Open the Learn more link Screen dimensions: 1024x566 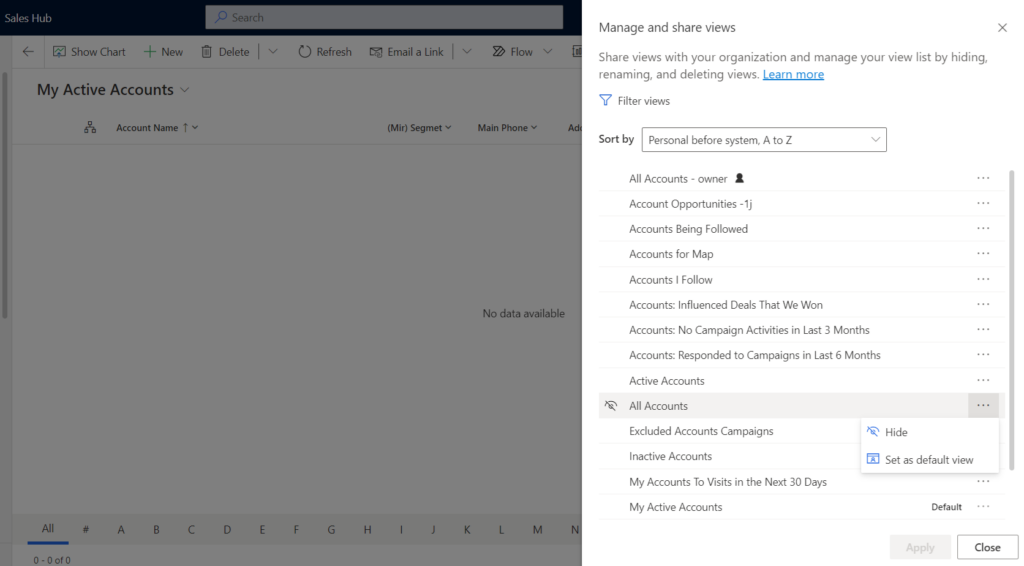pyautogui.click(x=793, y=75)
